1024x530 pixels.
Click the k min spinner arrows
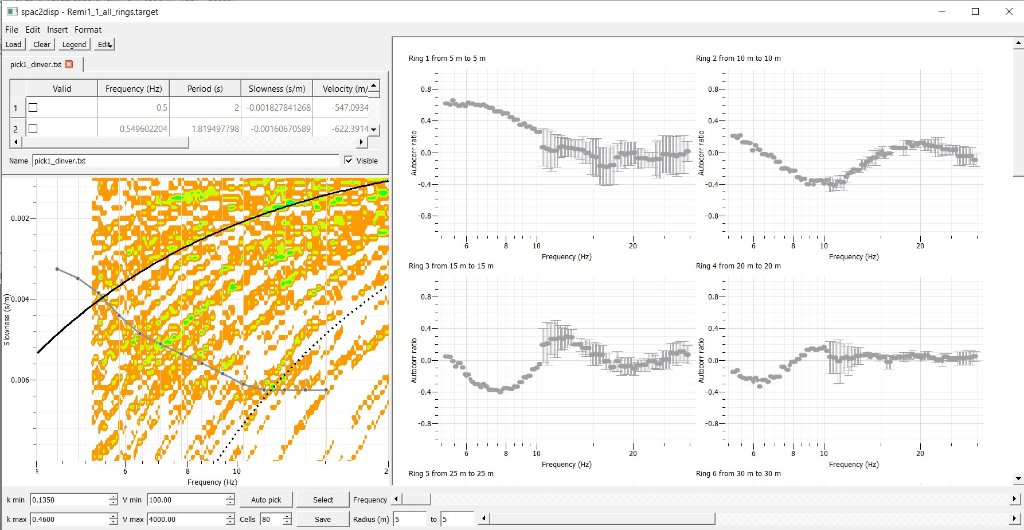click(x=113, y=499)
